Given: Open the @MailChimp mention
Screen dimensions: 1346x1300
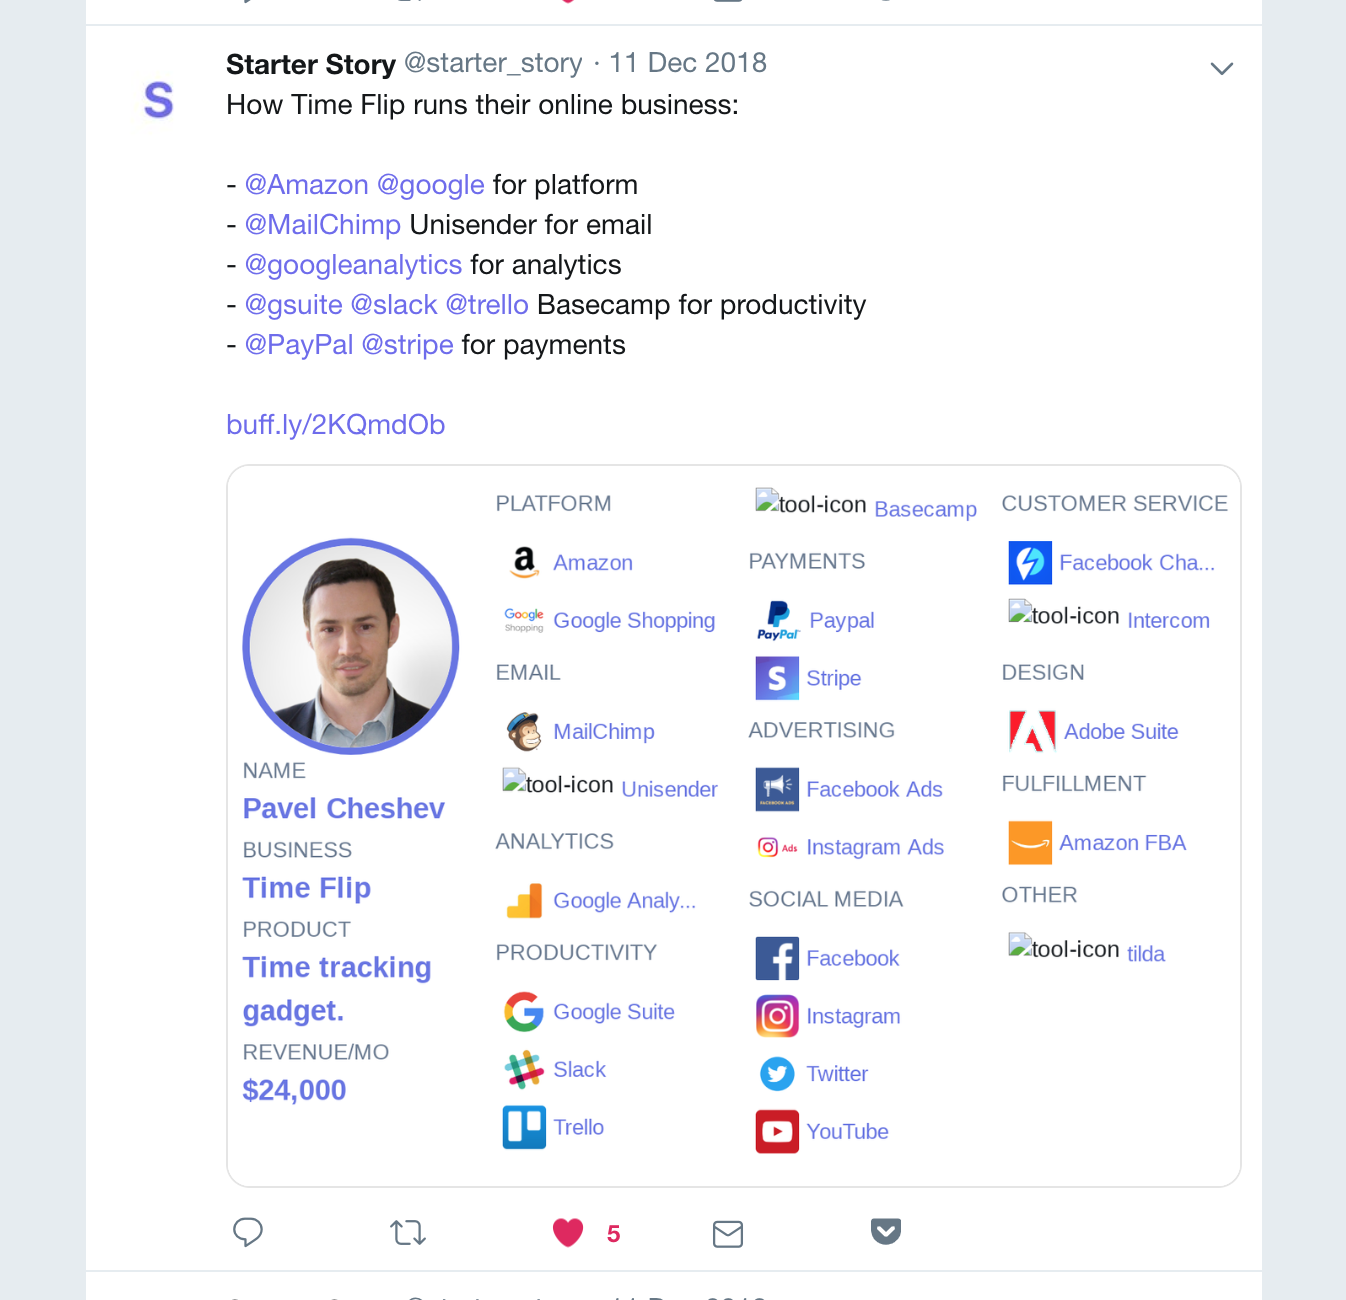Looking at the screenshot, I should pyautogui.click(x=323, y=225).
